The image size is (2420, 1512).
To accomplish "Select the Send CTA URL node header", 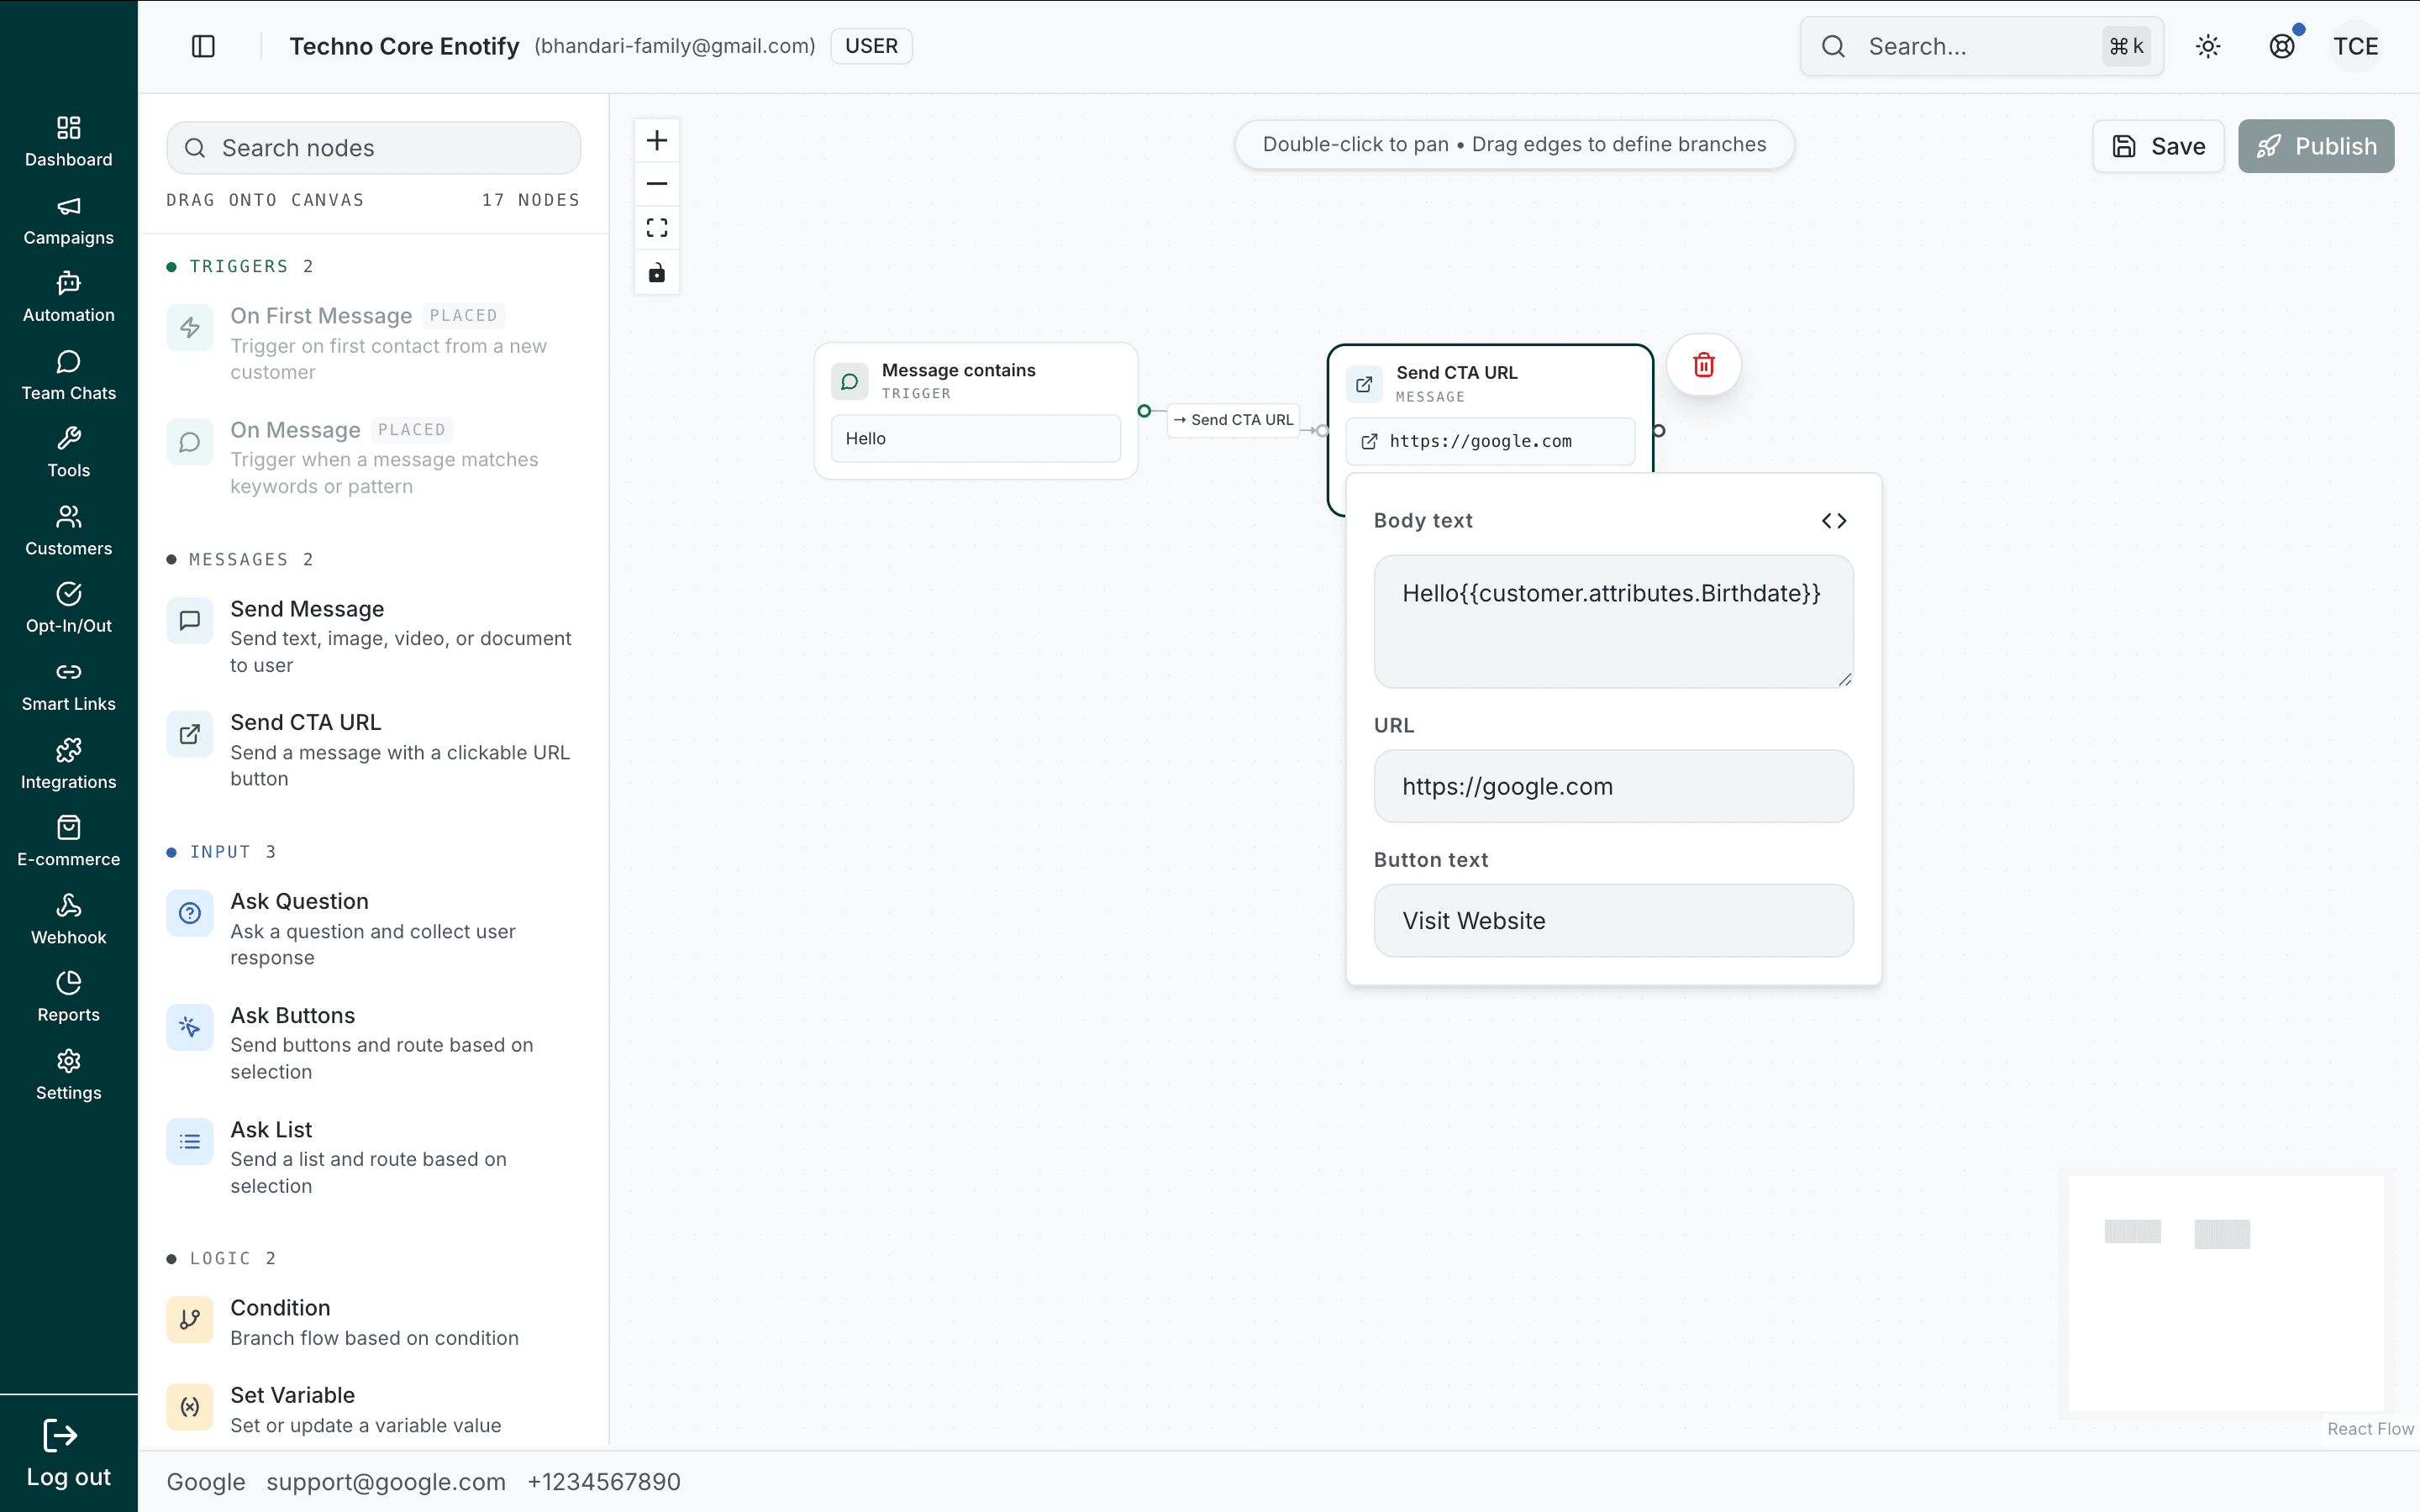I will [1490, 383].
